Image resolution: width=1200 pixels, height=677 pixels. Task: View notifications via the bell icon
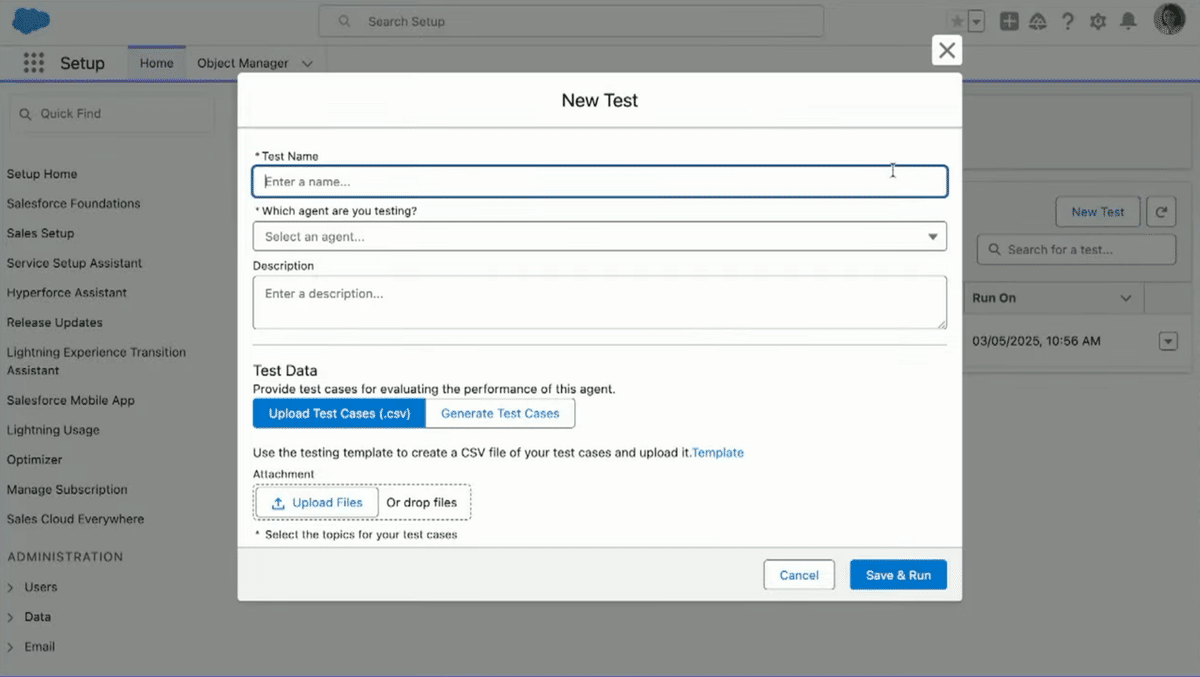[x=1128, y=20]
